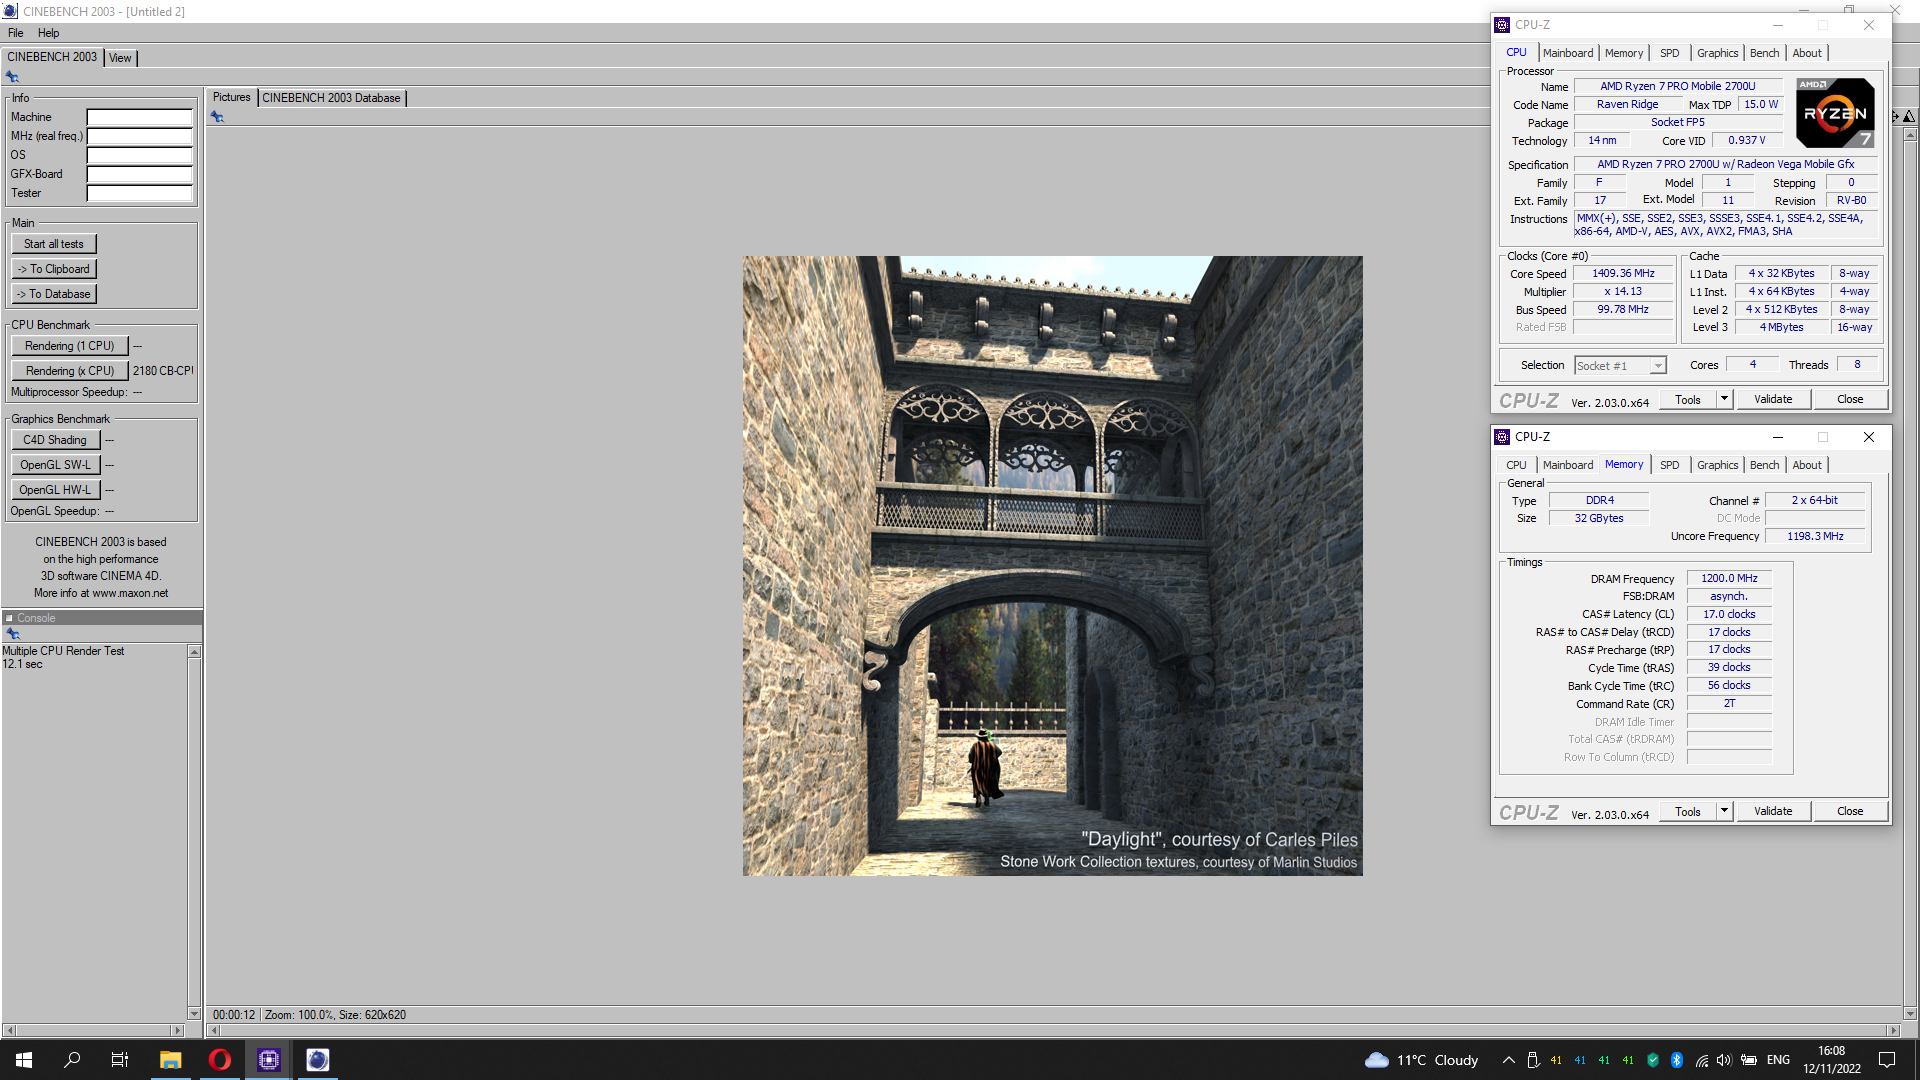Open the CINEBENCH 2003 Database tab
This screenshot has height=1080, width=1920.
click(x=331, y=98)
